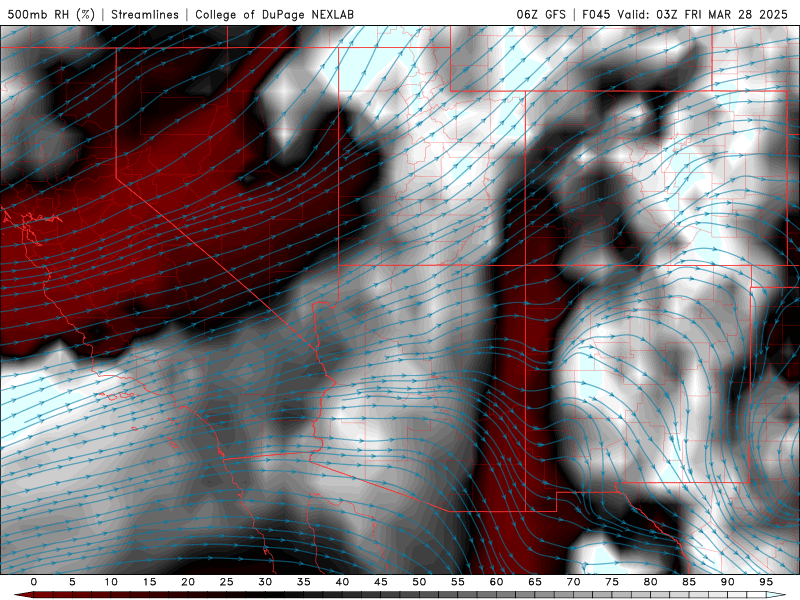This screenshot has height=600, width=800.
Task: Select the '90' legend value
Action: [x=727, y=582]
